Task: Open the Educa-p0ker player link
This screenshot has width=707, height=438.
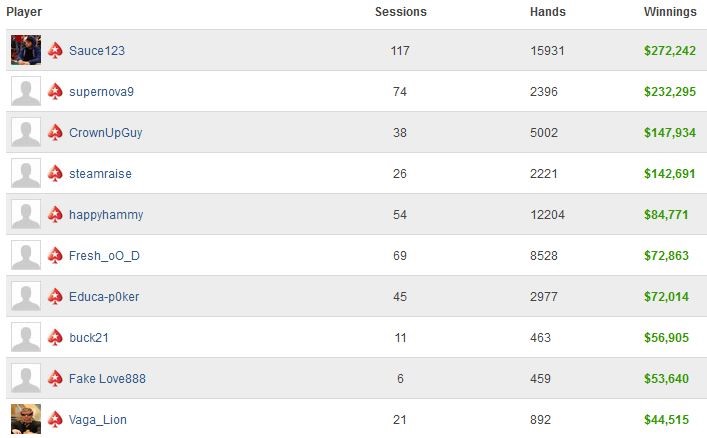Action: [x=104, y=297]
